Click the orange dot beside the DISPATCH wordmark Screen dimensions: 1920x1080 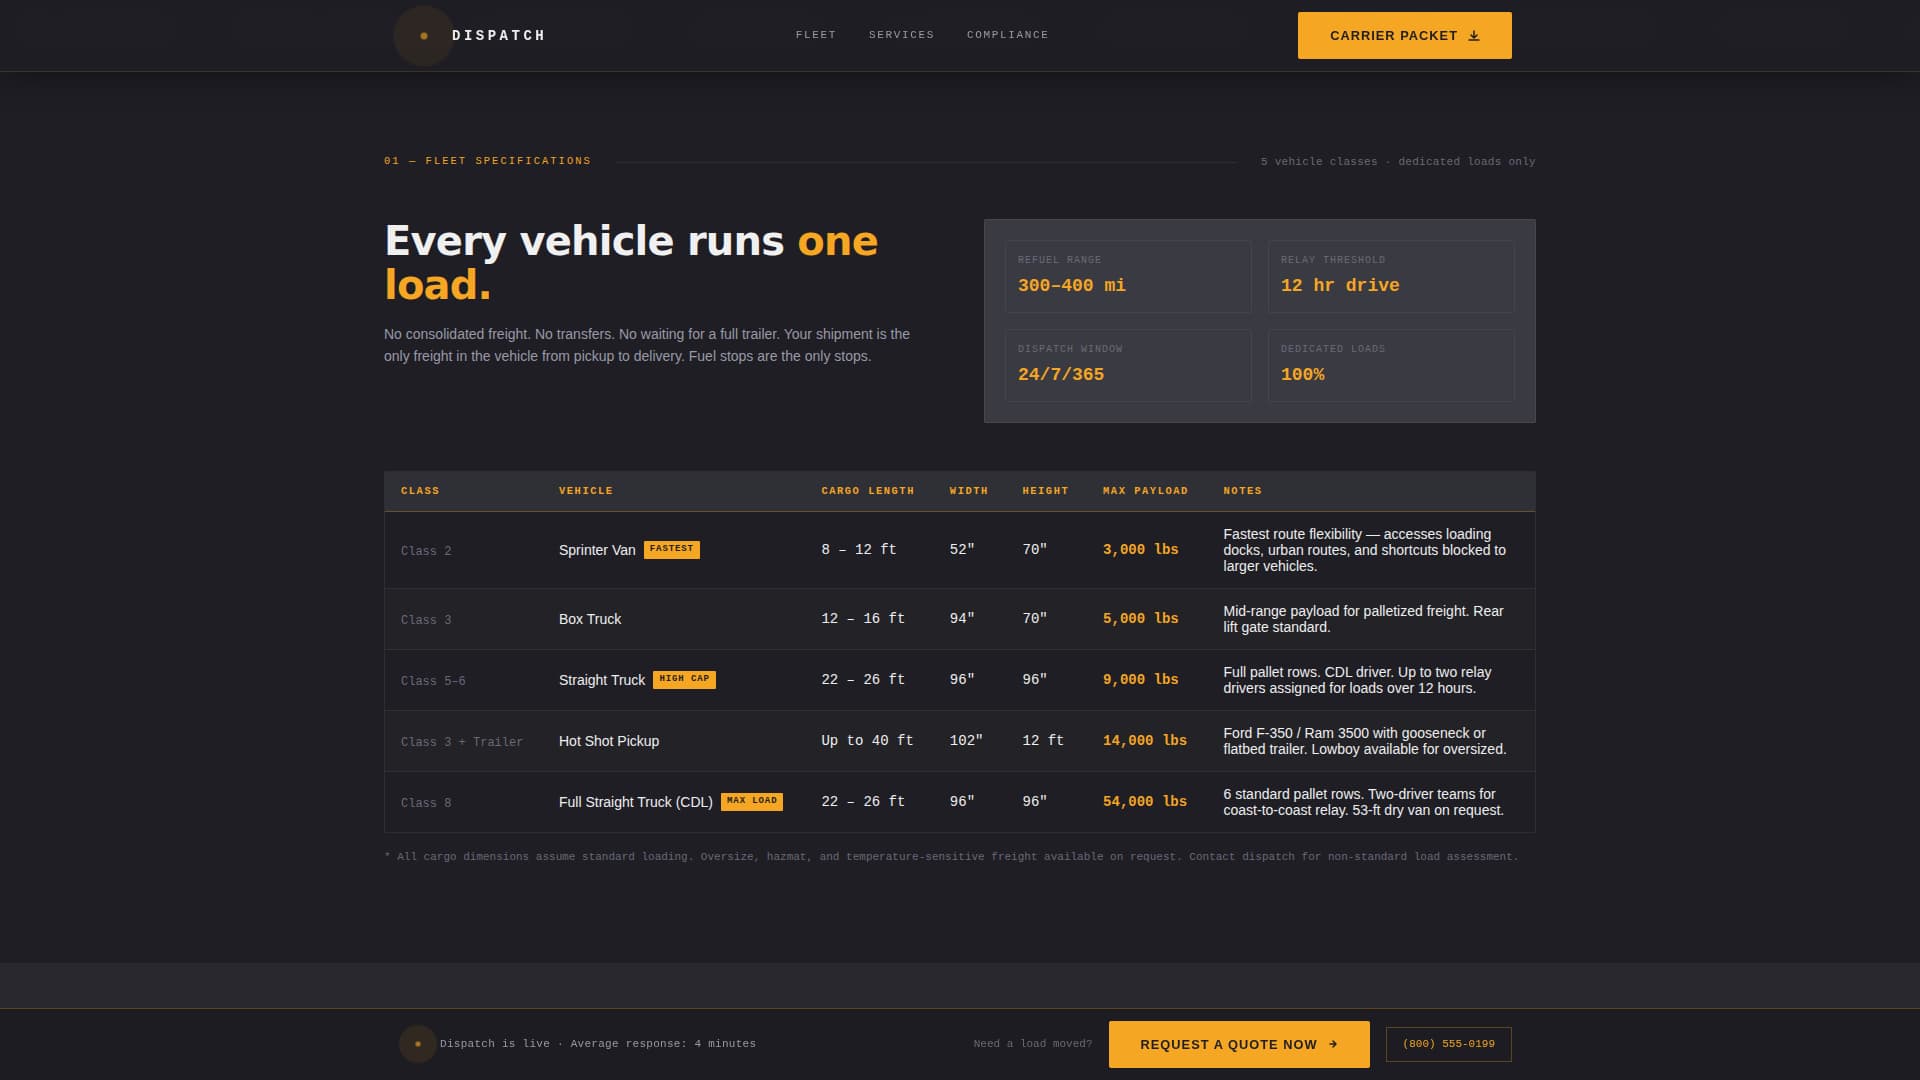tap(423, 36)
